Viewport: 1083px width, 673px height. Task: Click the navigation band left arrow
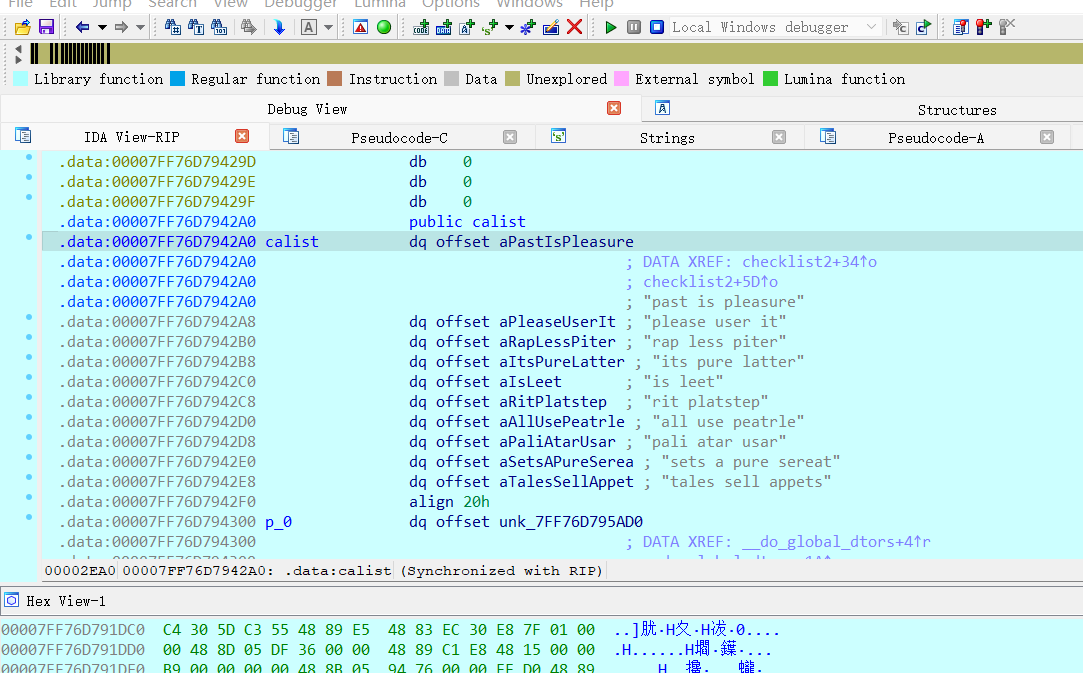pyautogui.click(x=18, y=48)
